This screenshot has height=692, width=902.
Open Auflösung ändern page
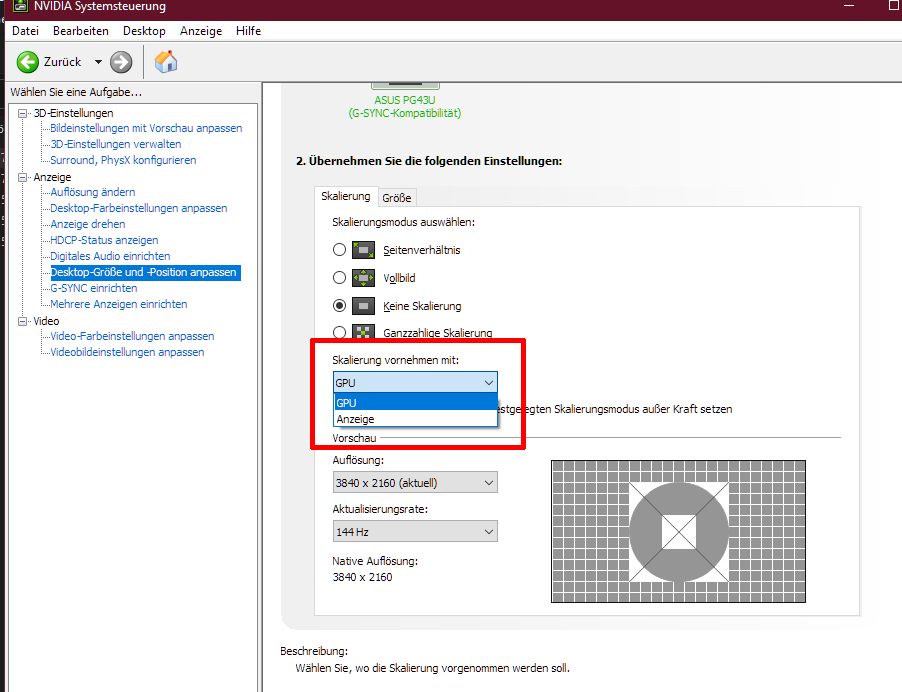click(93, 192)
